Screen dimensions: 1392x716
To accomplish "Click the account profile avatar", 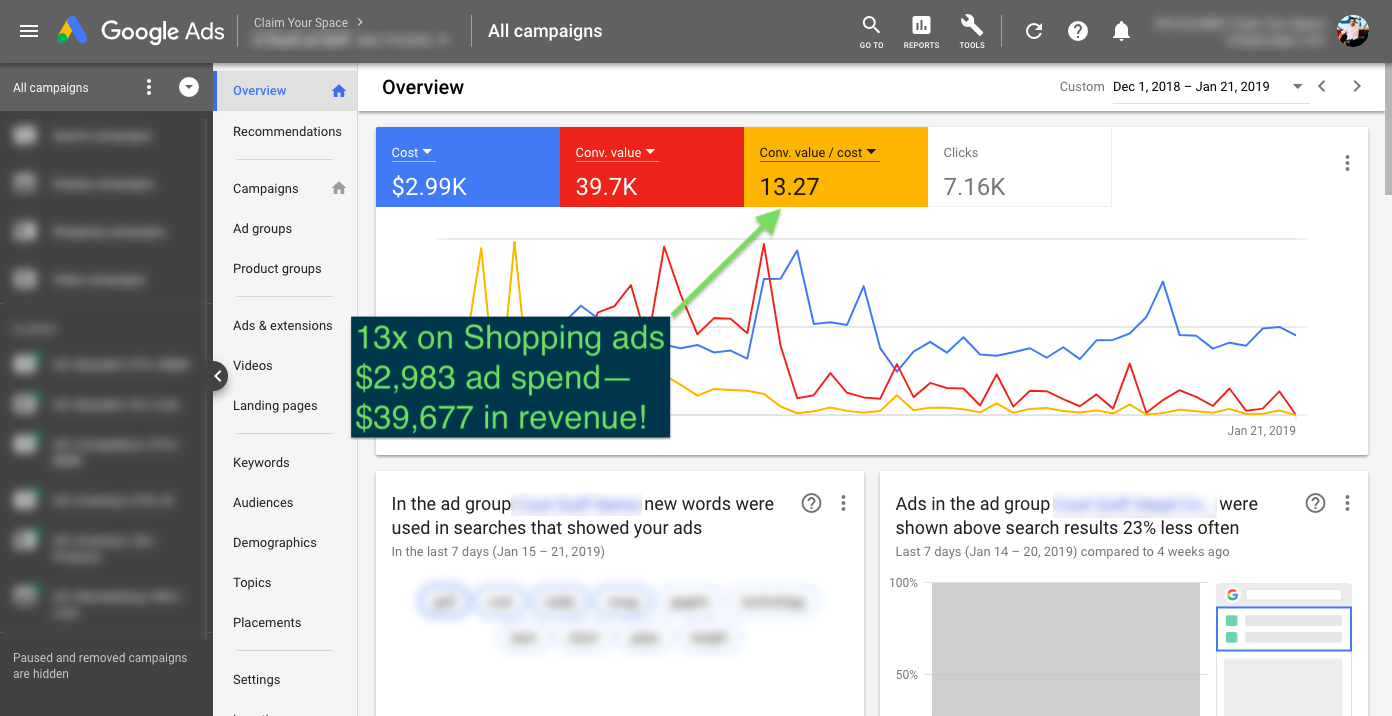I will coord(1353,30).
